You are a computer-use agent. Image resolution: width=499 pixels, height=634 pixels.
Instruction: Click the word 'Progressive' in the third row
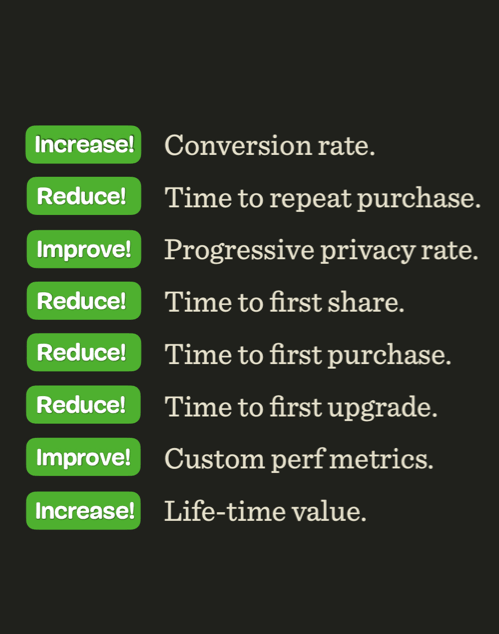point(239,251)
